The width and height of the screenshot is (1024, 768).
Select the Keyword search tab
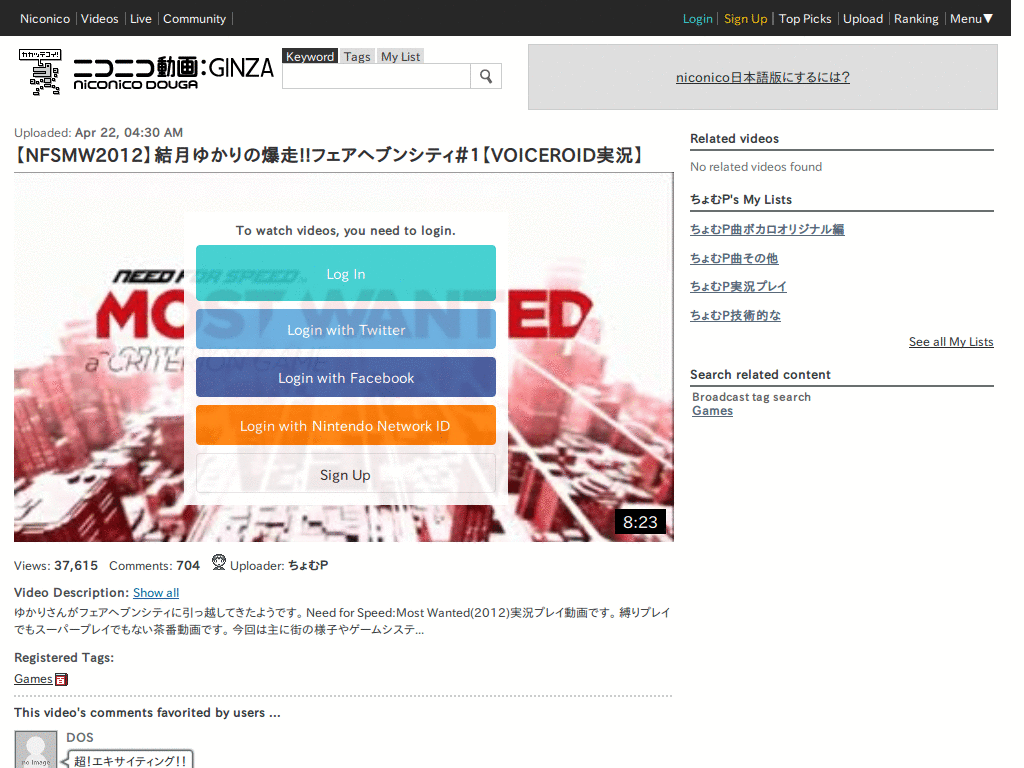coord(310,57)
